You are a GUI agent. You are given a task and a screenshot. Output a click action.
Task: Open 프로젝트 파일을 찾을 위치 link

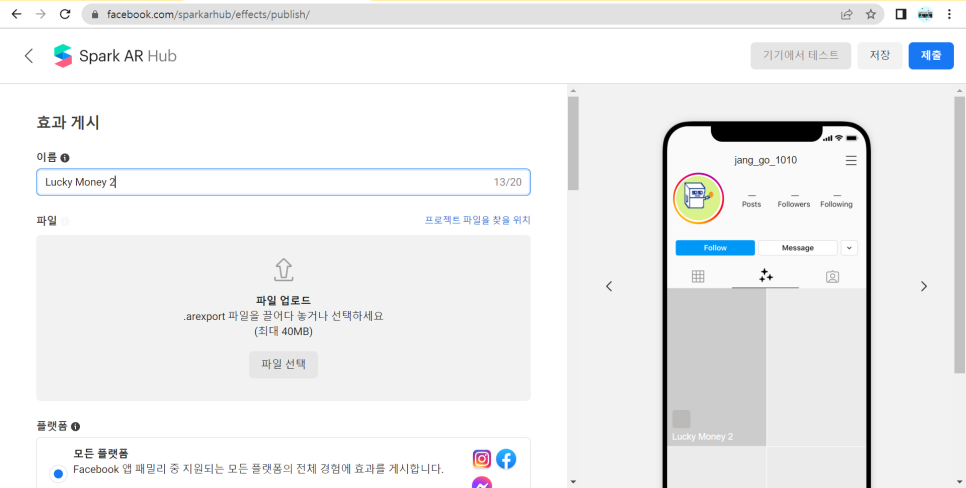477,220
